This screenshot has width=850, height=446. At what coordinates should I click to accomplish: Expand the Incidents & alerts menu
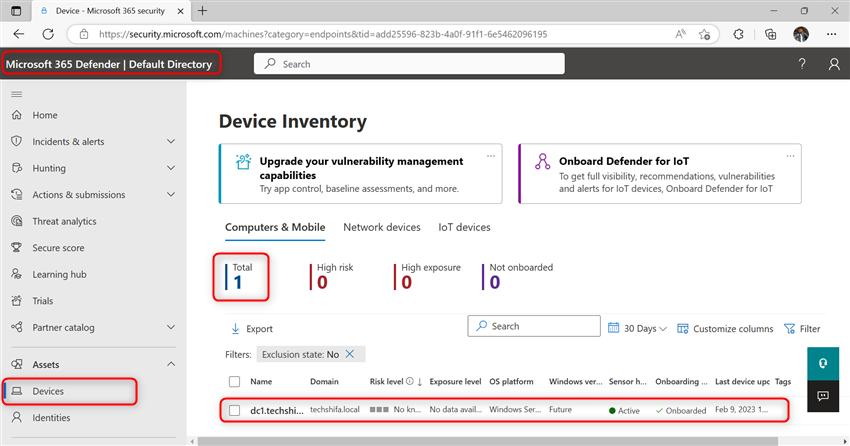171,141
